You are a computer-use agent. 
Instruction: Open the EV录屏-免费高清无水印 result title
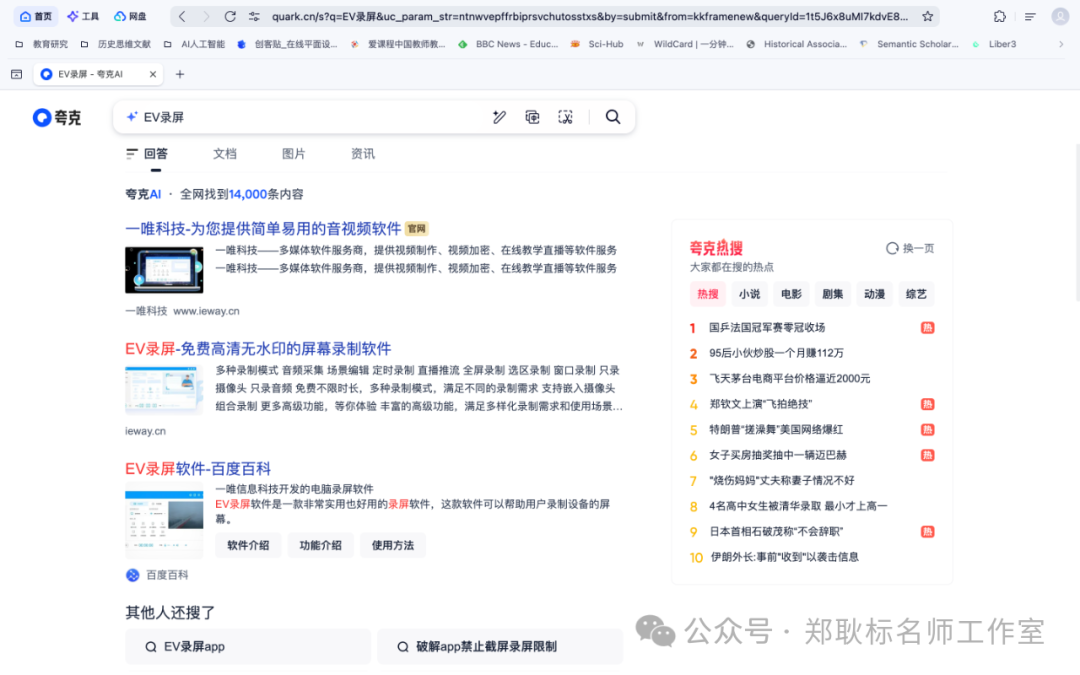pos(258,349)
